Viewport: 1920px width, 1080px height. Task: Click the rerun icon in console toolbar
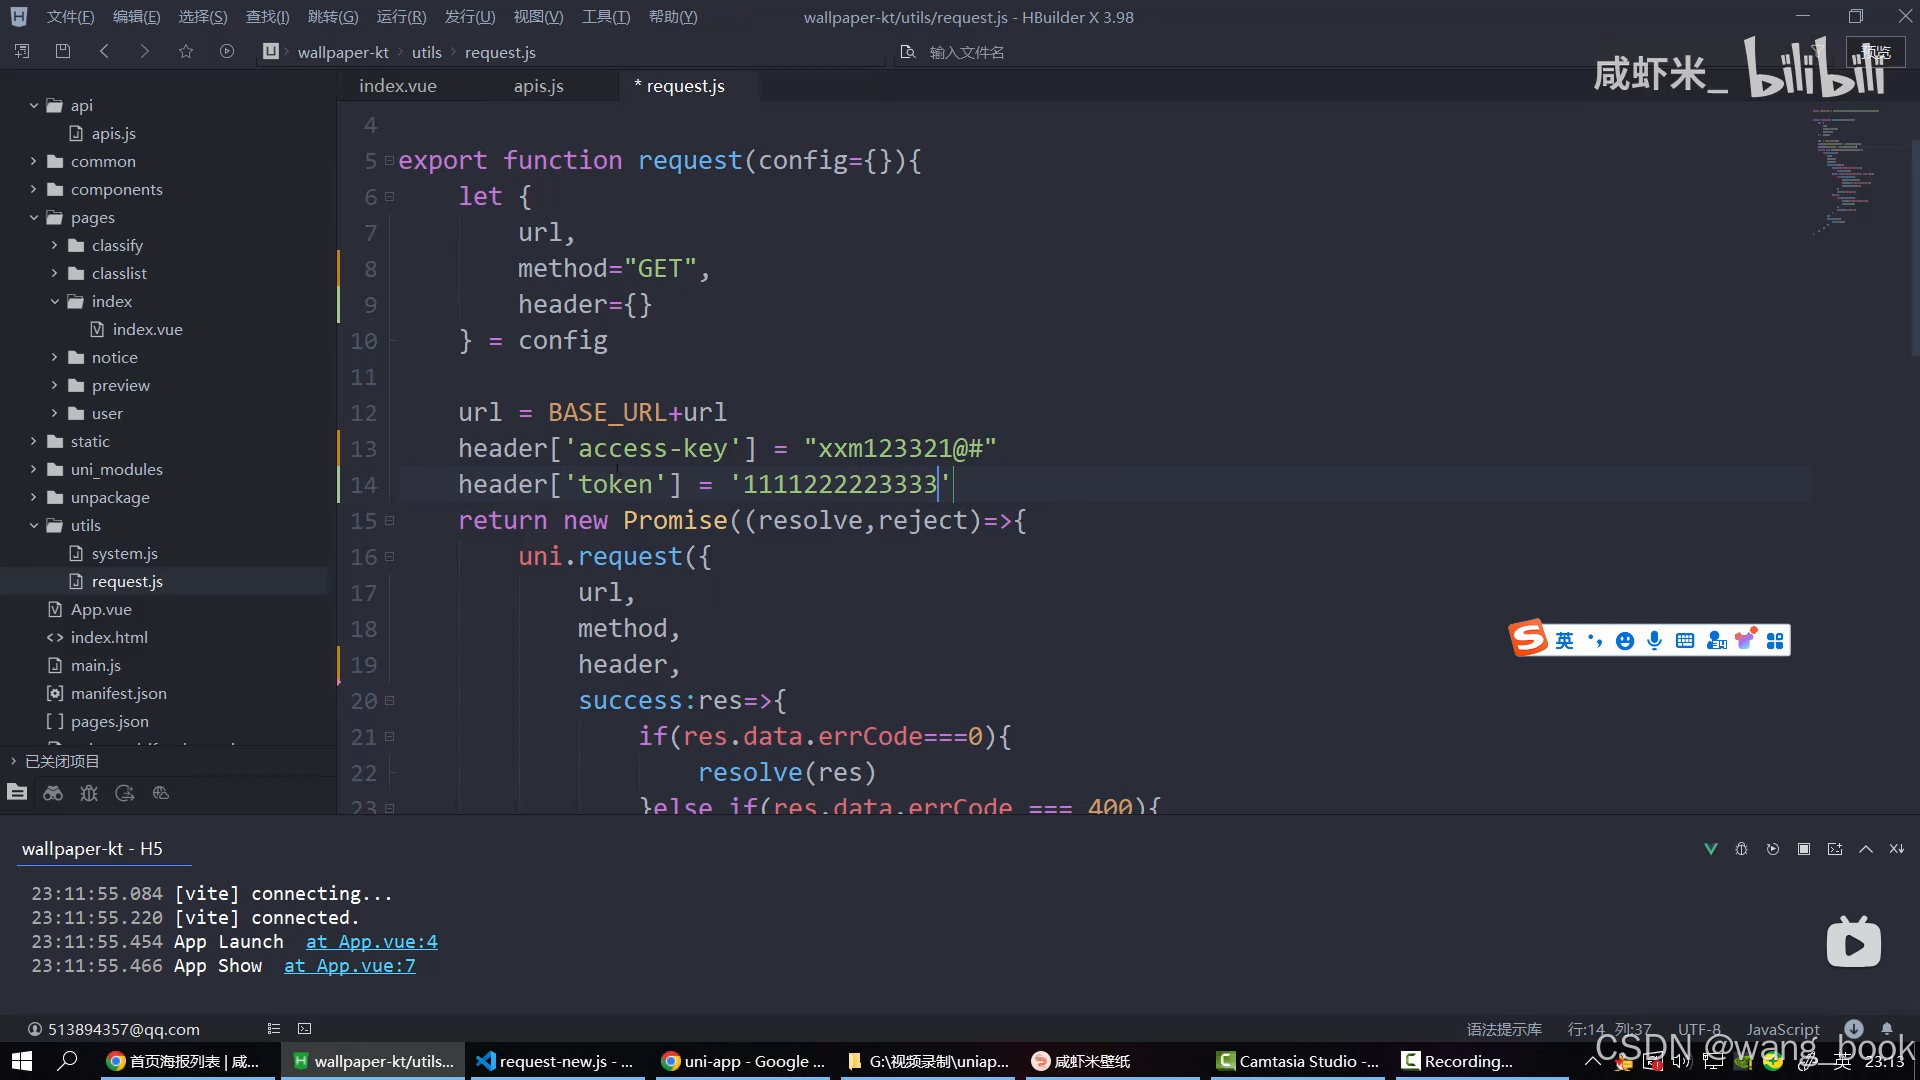point(1773,849)
